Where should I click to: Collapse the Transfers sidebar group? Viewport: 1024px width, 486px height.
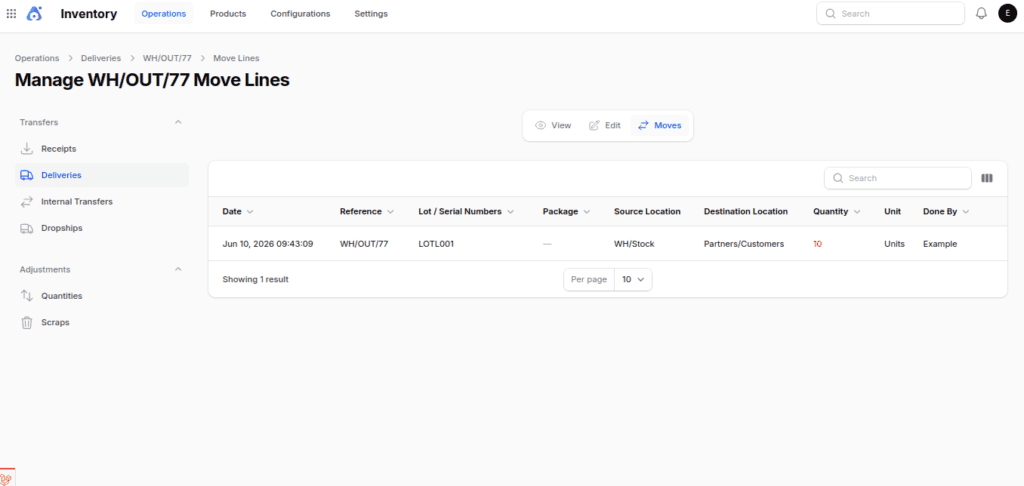click(178, 122)
